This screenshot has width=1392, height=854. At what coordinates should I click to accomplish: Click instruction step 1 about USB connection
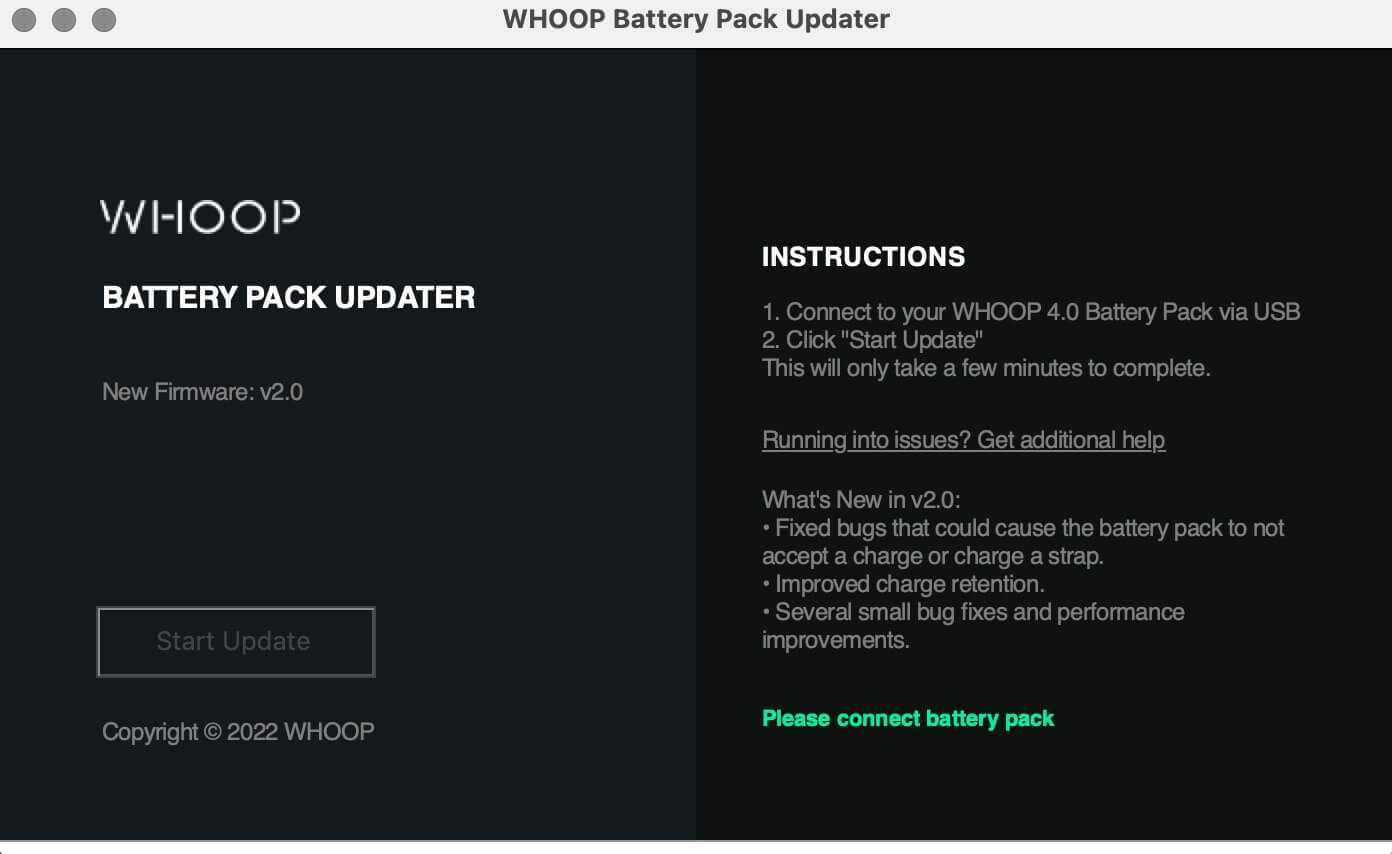point(1031,312)
